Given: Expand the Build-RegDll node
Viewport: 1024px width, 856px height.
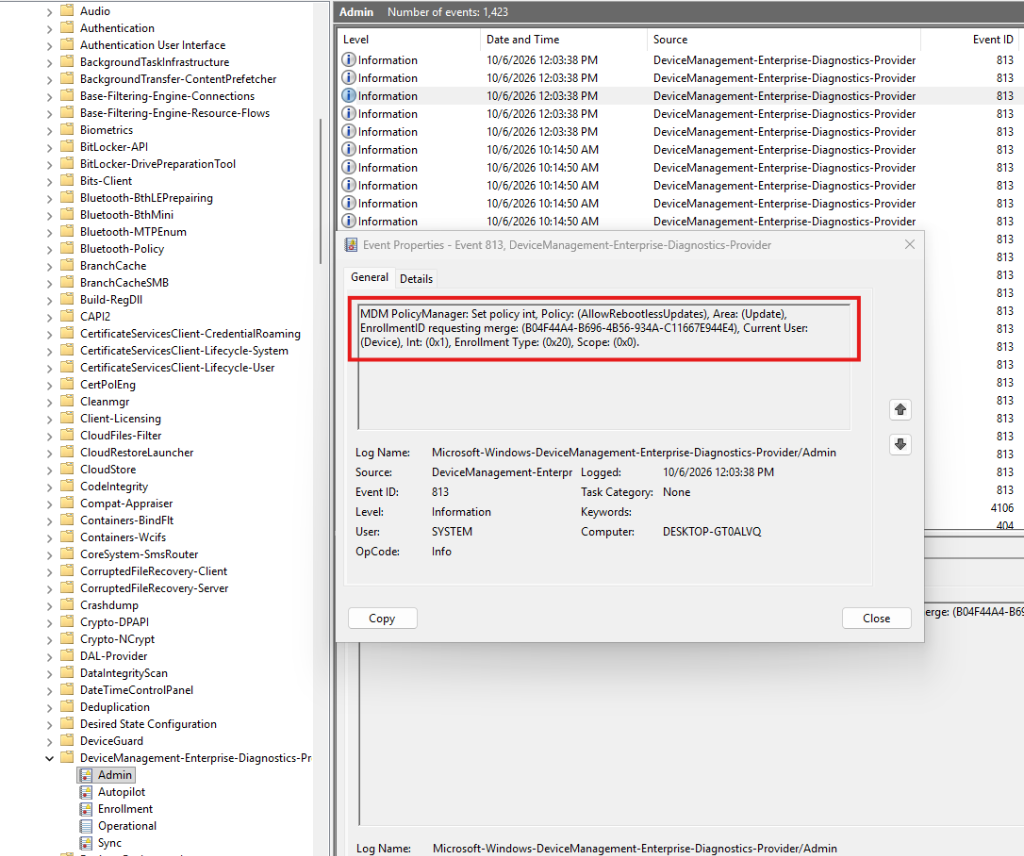Looking at the screenshot, I should tap(50, 300).
